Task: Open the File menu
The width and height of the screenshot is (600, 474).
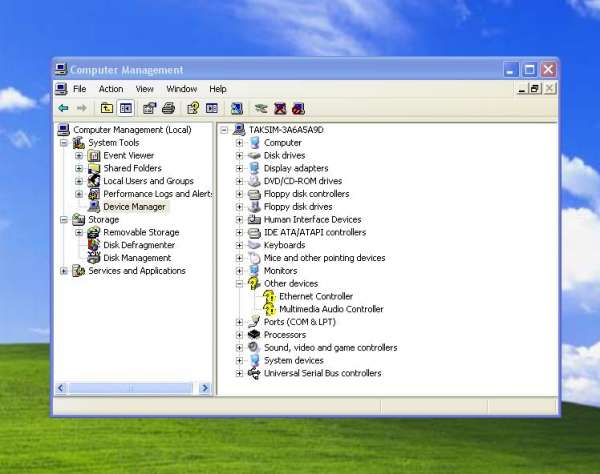Action: coord(80,89)
